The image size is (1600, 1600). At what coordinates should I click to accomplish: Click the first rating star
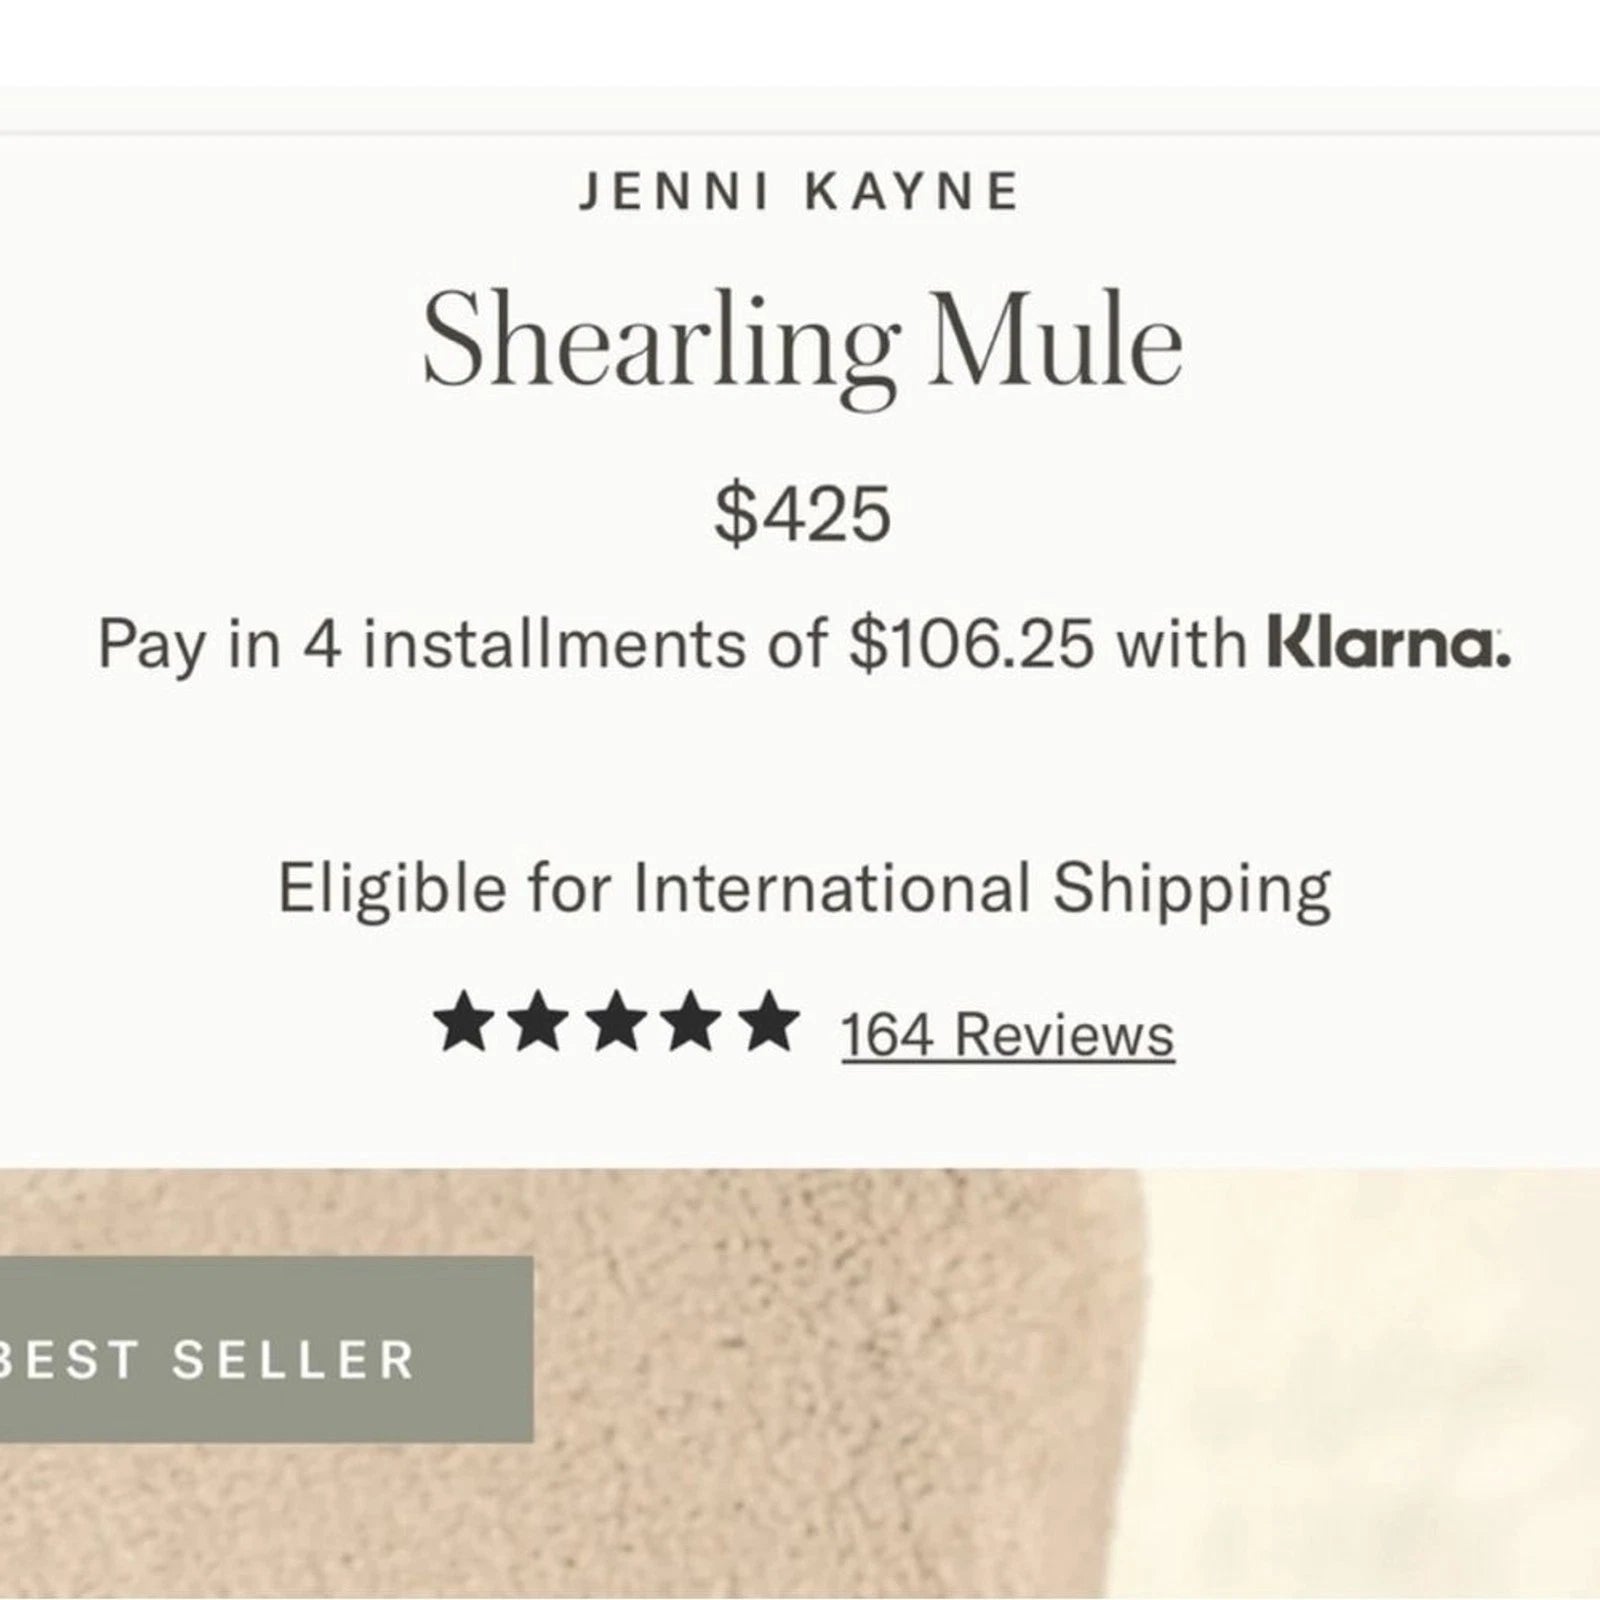pyautogui.click(x=463, y=1023)
